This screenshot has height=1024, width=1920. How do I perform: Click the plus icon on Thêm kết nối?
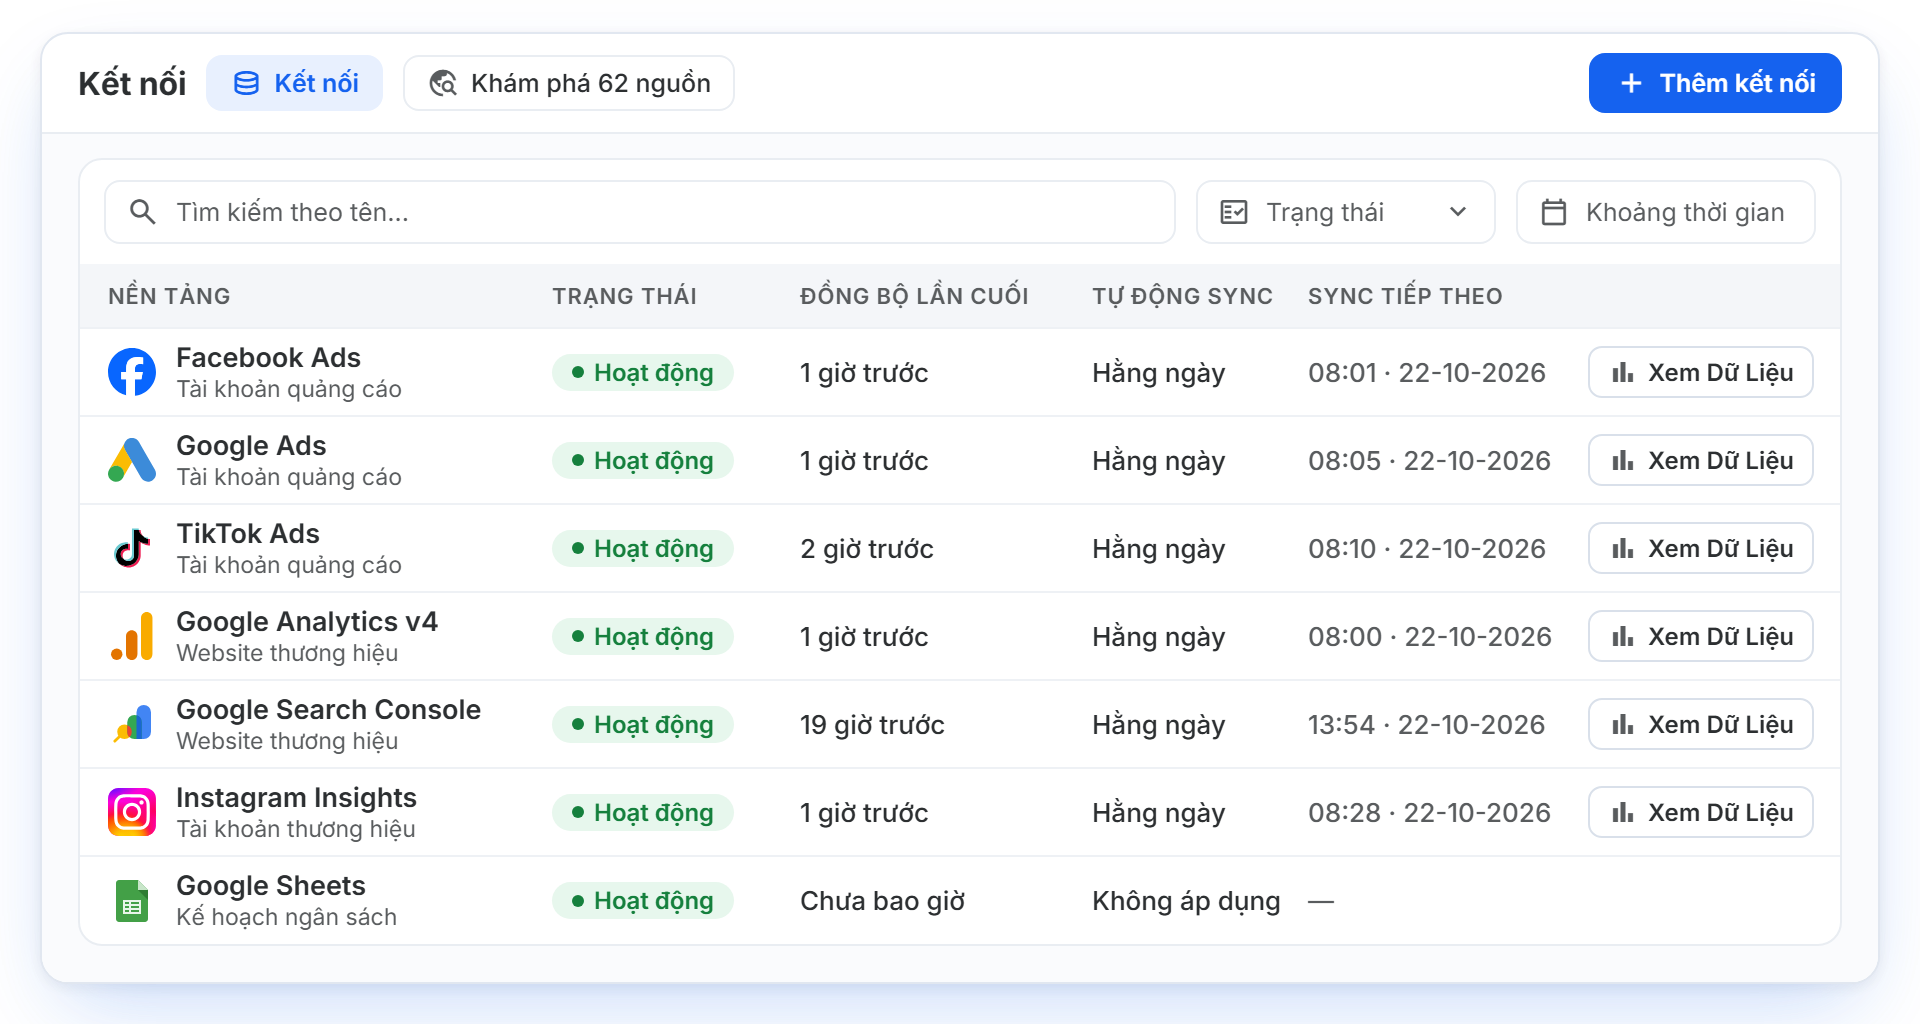click(x=1631, y=83)
